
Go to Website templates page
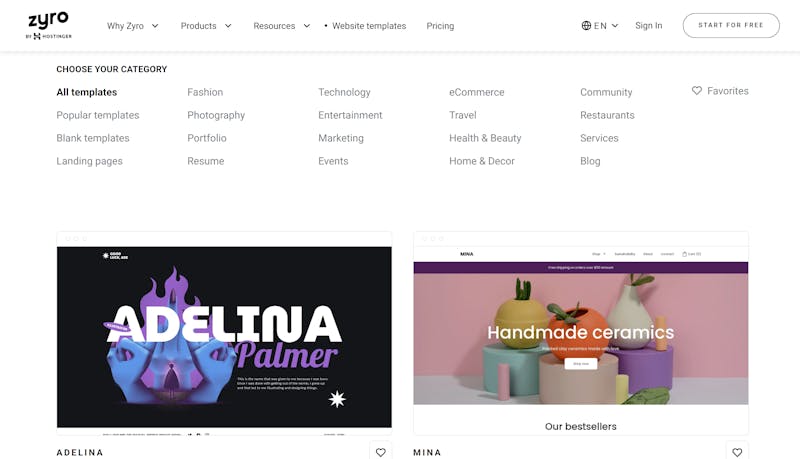369,26
